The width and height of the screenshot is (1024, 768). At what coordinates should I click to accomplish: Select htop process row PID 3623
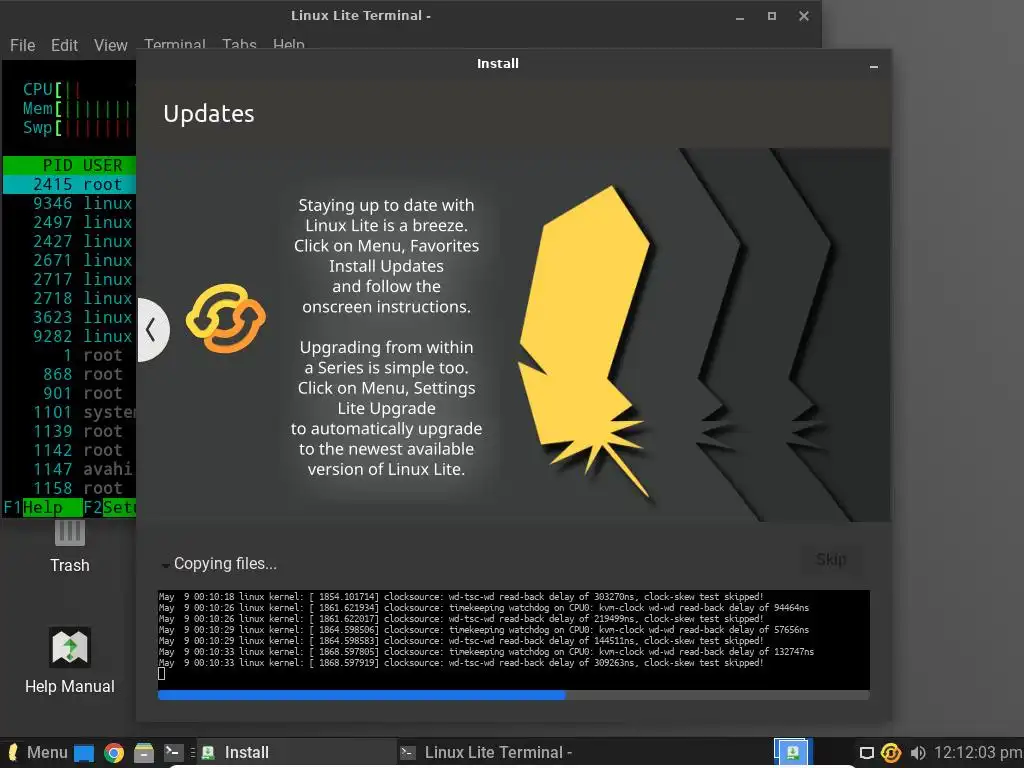(x=69, y=317)
